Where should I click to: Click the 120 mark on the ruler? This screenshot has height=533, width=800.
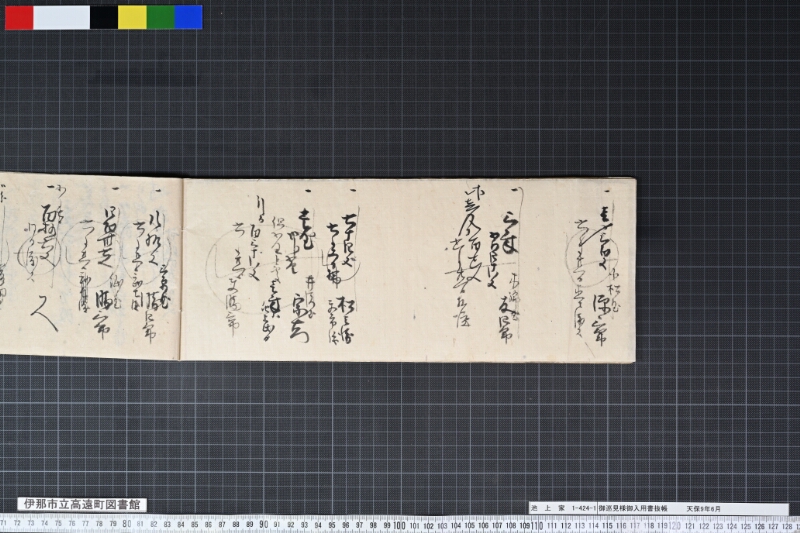click(x=674, y=525)
